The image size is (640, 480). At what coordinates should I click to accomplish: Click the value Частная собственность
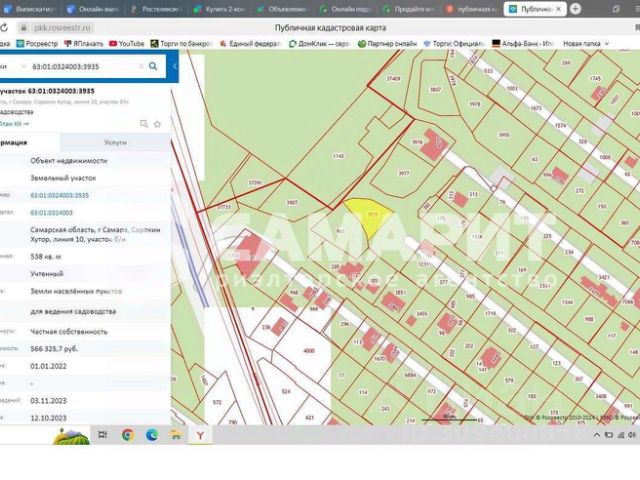coord(69,332)
